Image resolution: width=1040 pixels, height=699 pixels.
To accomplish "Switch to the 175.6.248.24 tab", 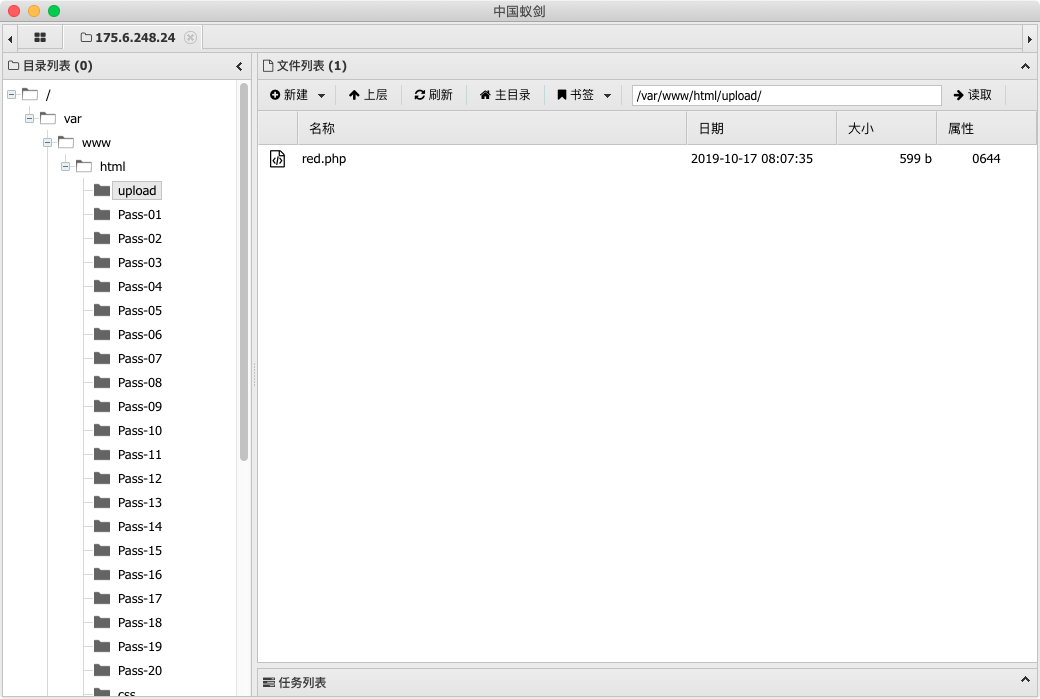I will point(128,38).
